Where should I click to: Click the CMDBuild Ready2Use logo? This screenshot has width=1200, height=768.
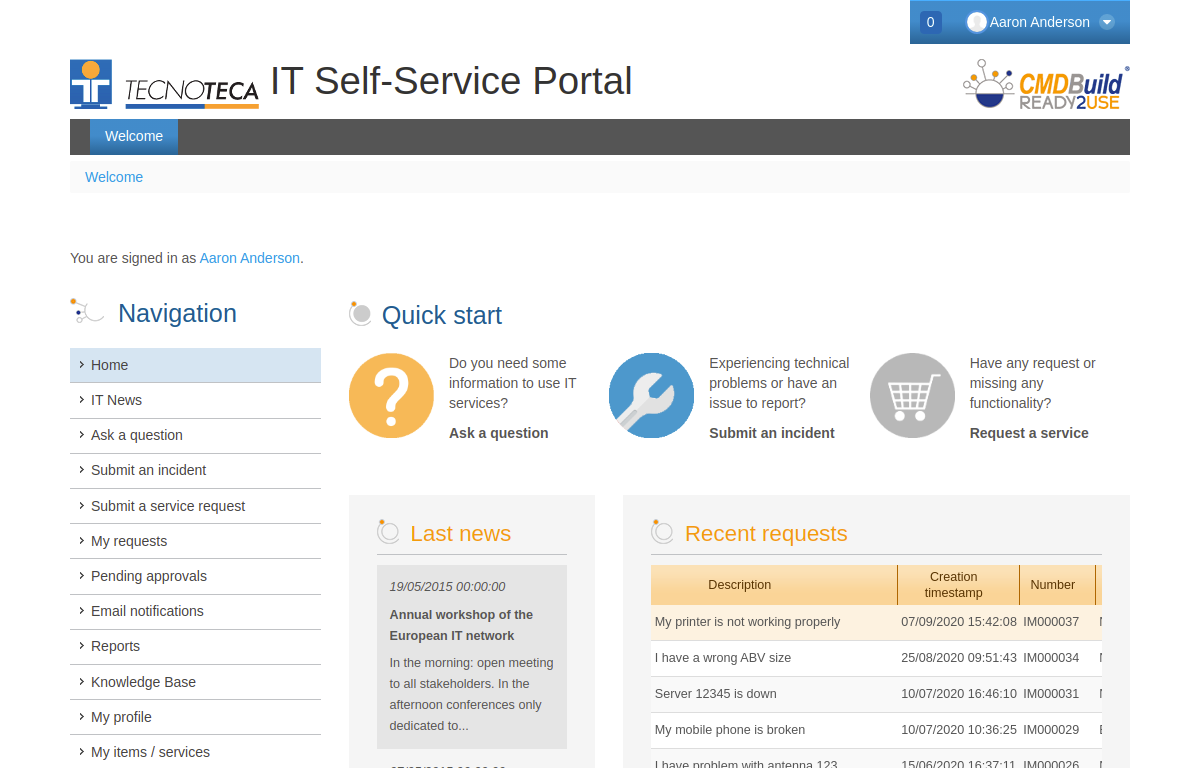pos(1046,85)
